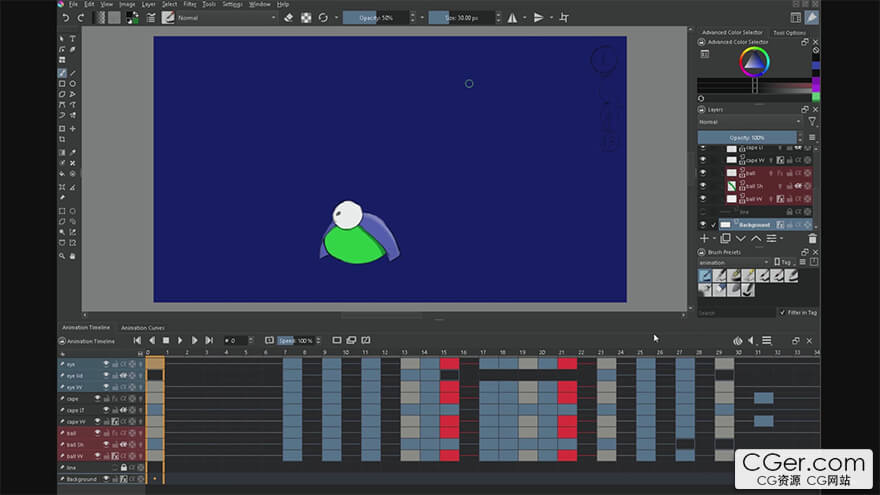The height and width of the screenshot is (495, 880).
Task: Switch to the Animation Curves tab
Action: pyautogui.click(x=143, y=328)
